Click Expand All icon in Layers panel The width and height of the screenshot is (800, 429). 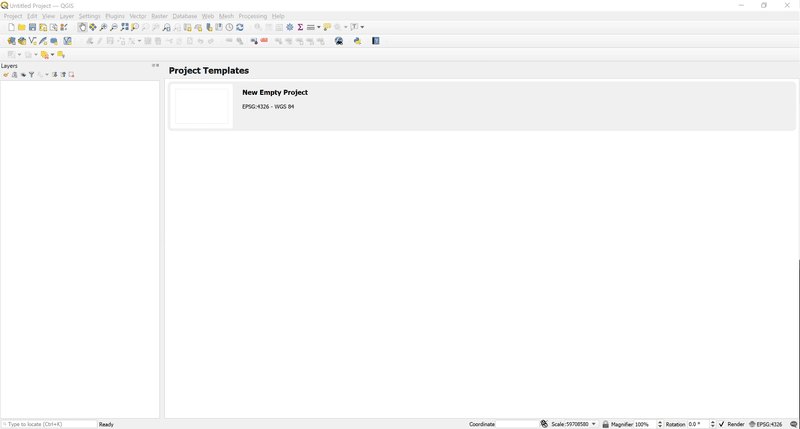(x=55, y=74)
